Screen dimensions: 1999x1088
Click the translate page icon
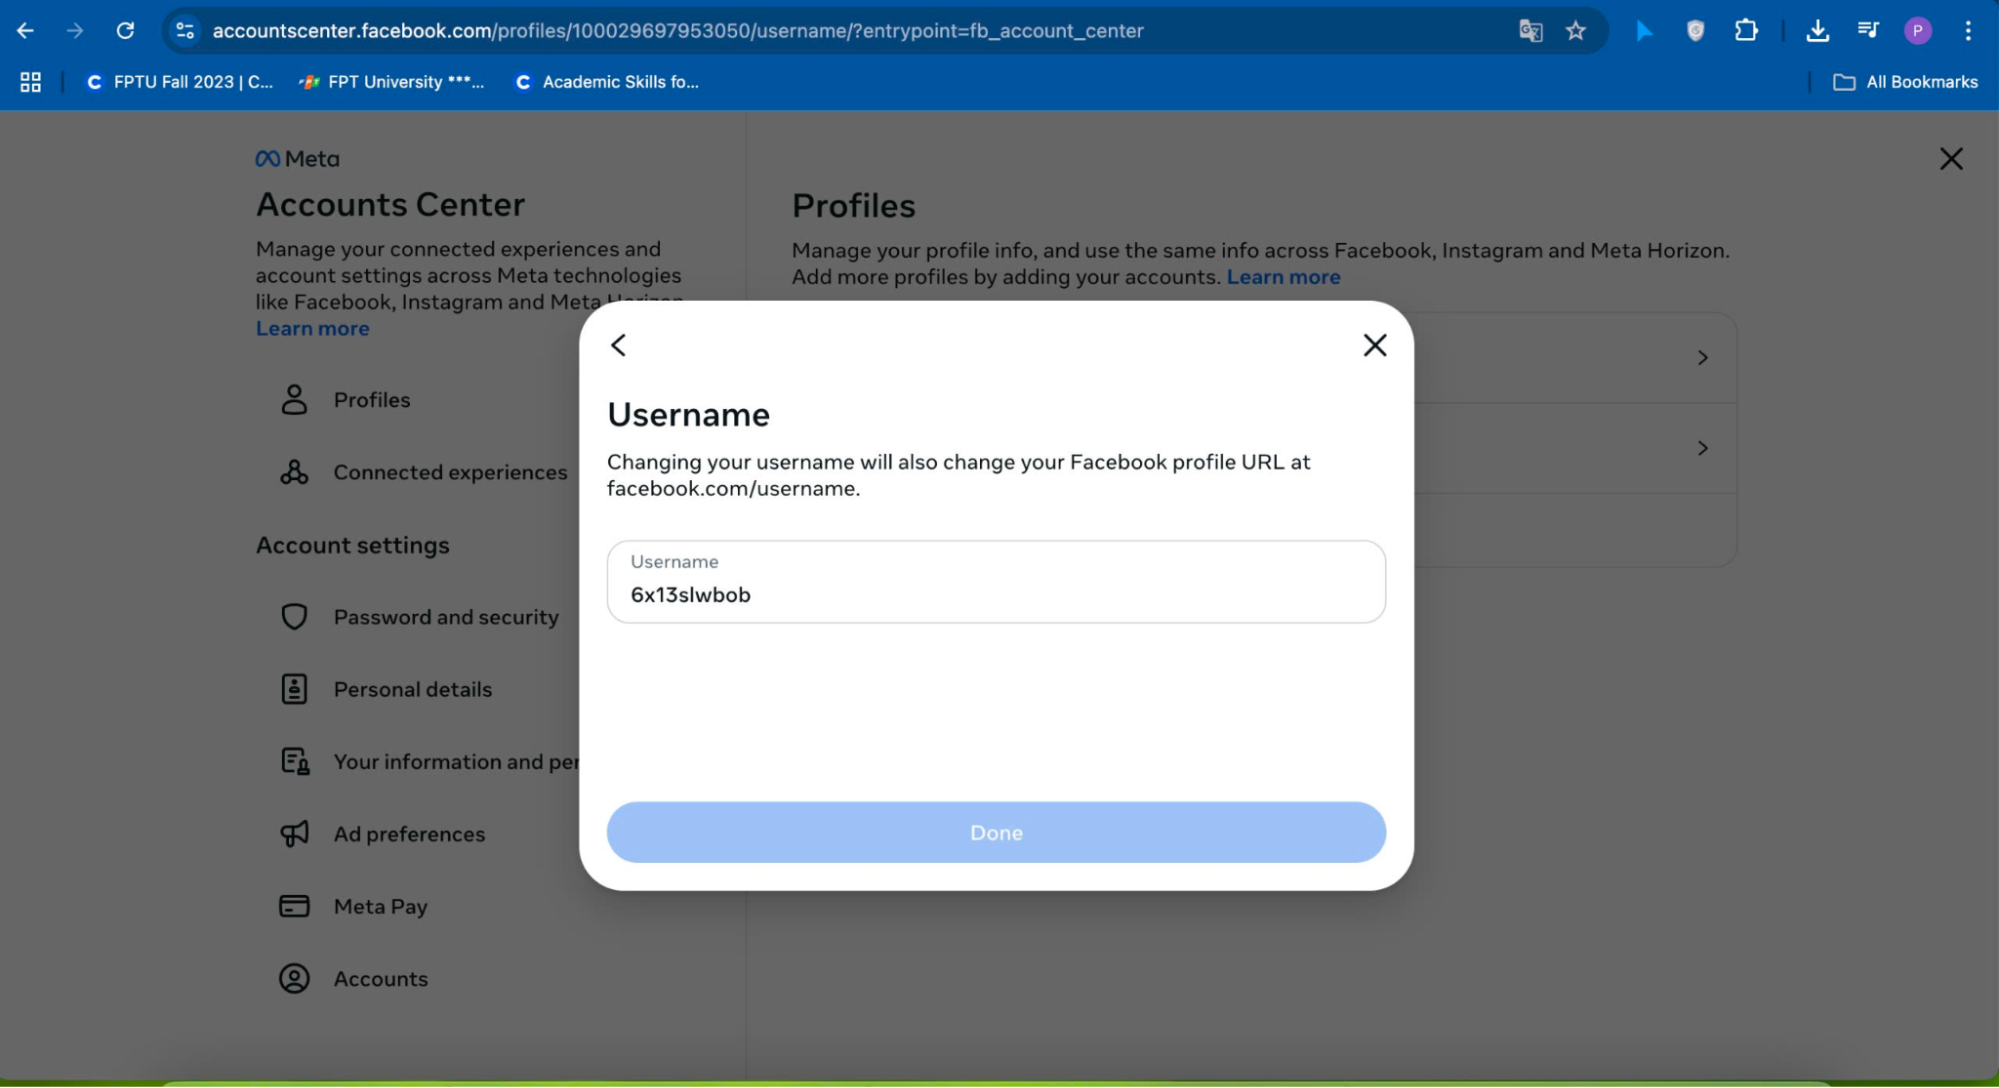coord(1530,30)
